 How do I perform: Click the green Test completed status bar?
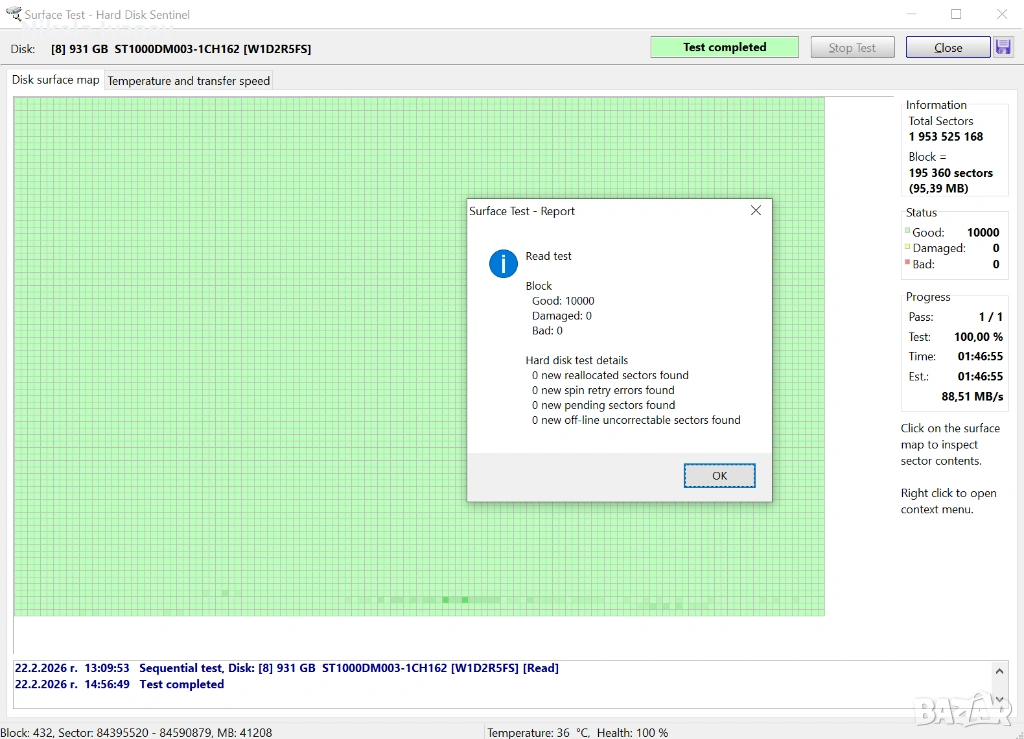[724, 47]
